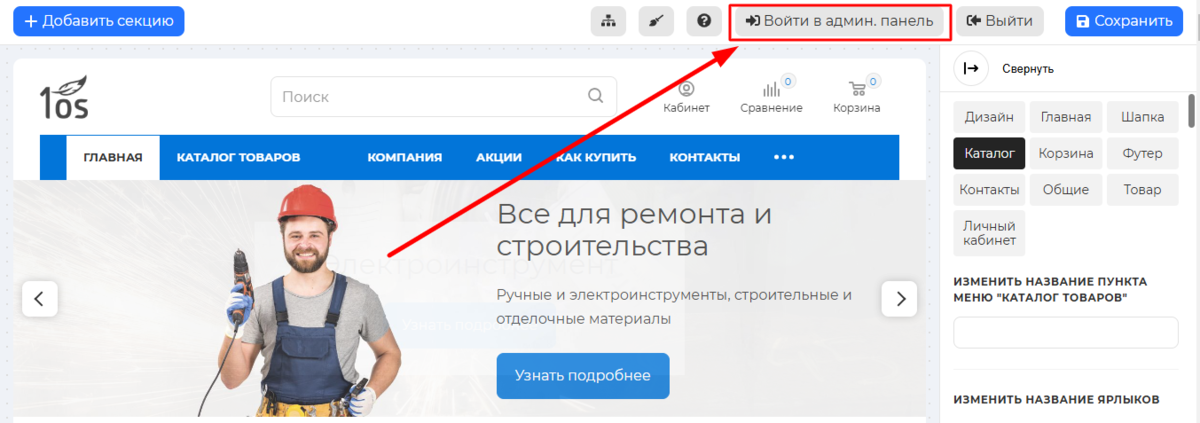Open the Личный кабинет settings tab
This screenshot has height=423, width=1200.
[989, 233]
